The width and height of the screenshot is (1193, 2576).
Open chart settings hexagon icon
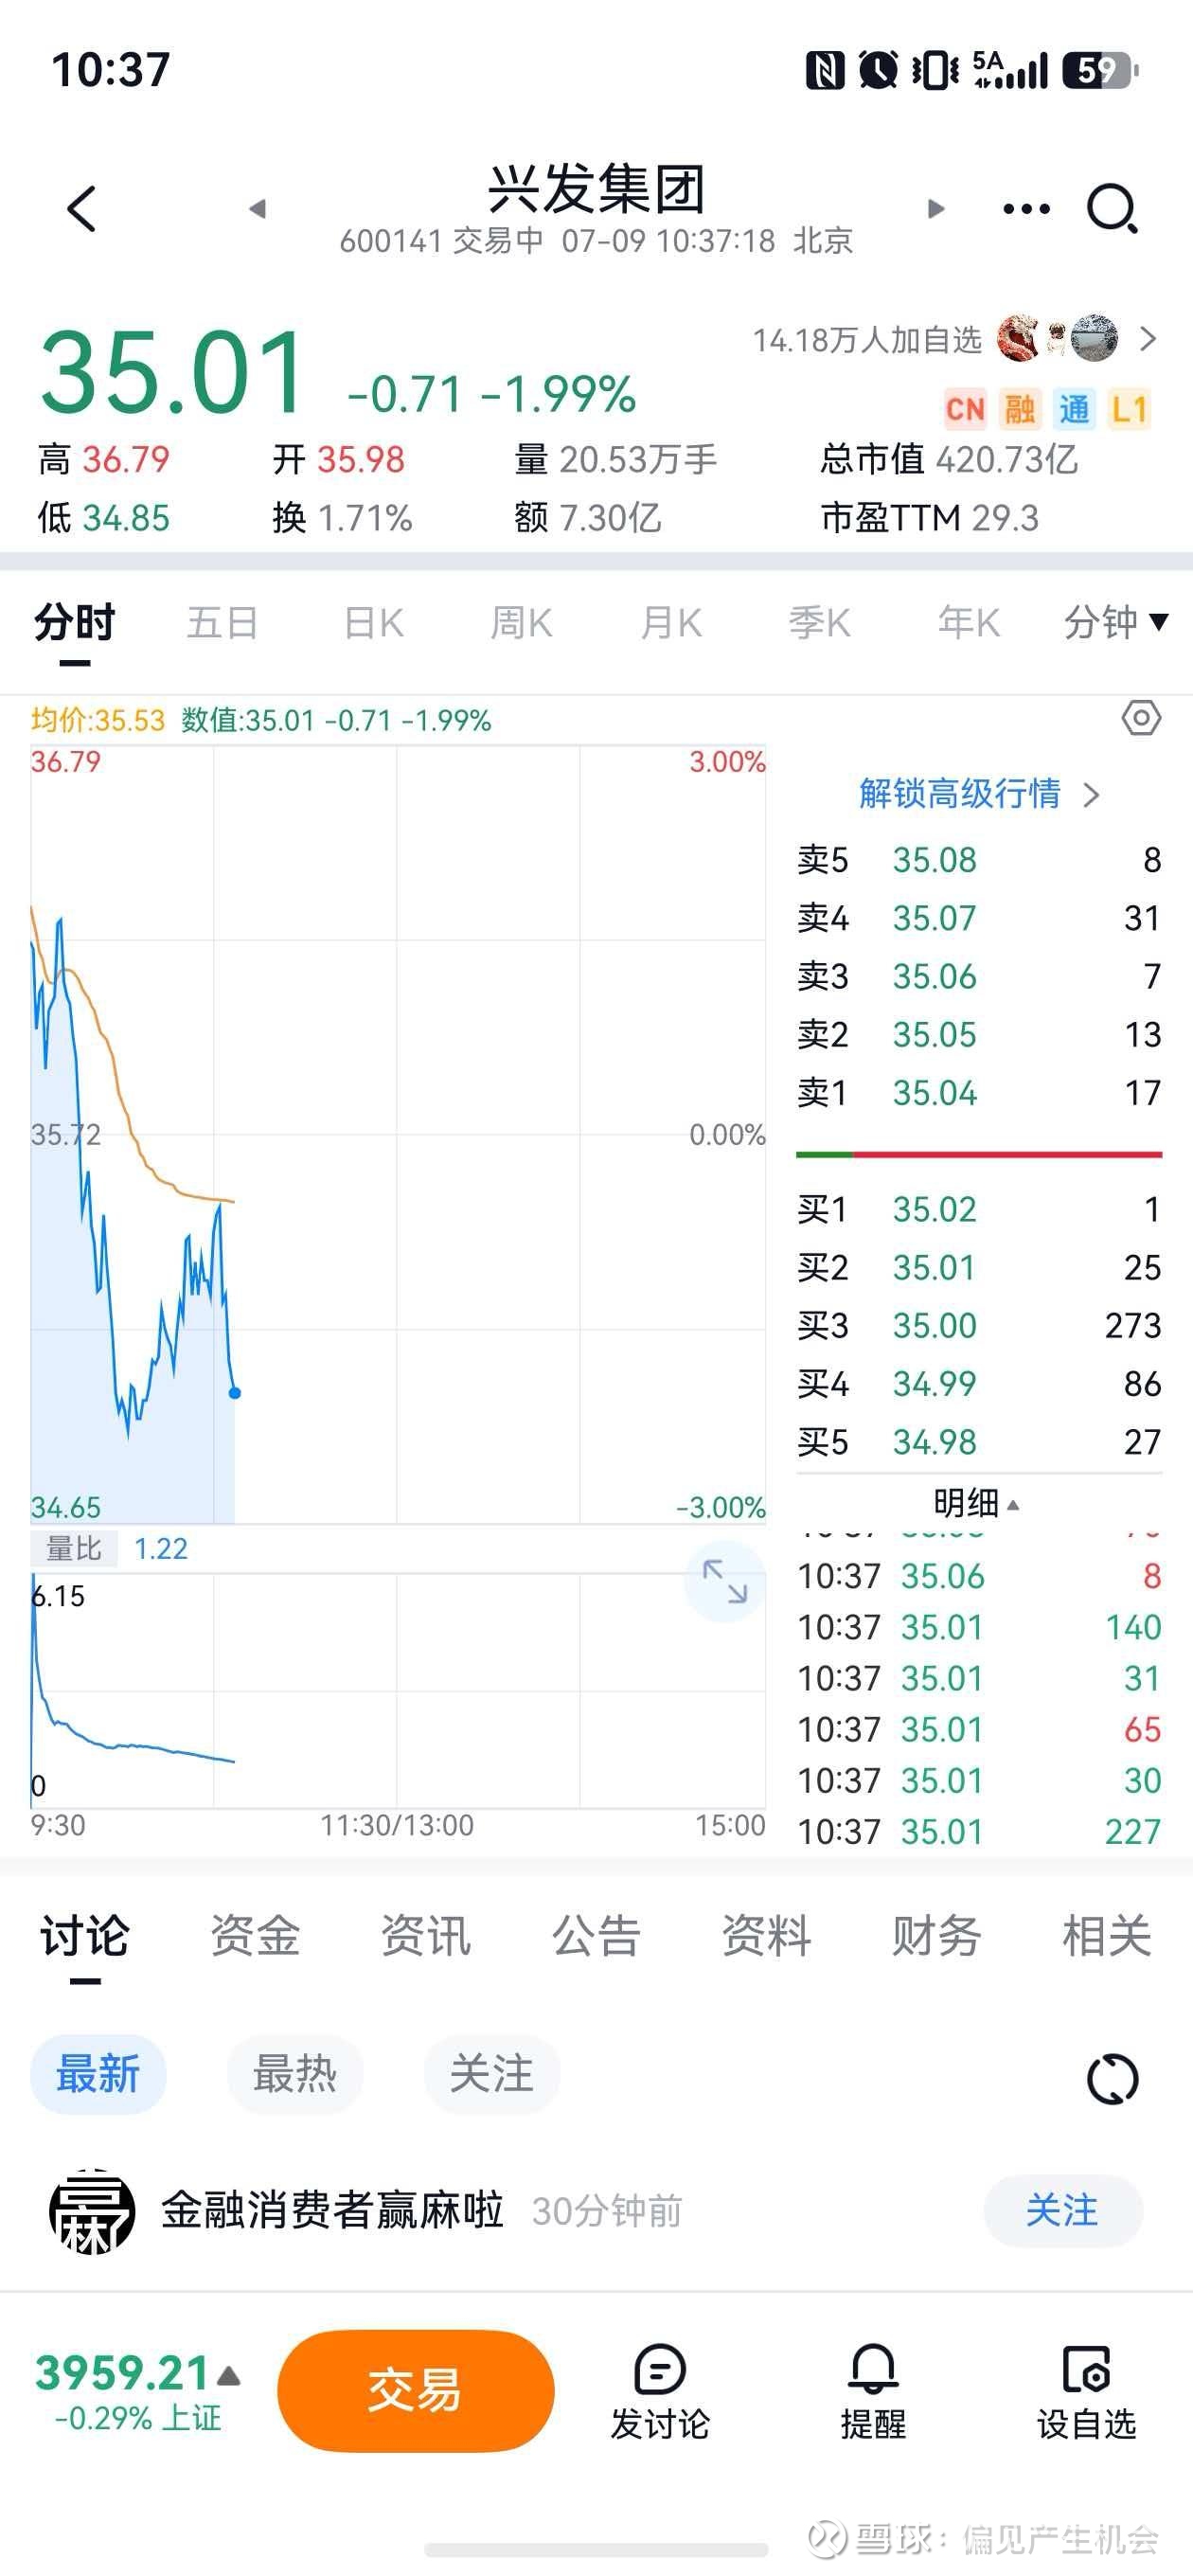(1141, 718)
